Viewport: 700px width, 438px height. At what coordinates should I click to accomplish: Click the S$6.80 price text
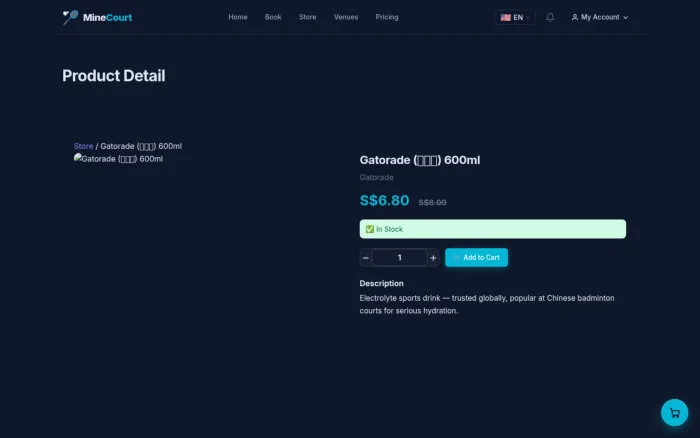(x=384, y=200)
